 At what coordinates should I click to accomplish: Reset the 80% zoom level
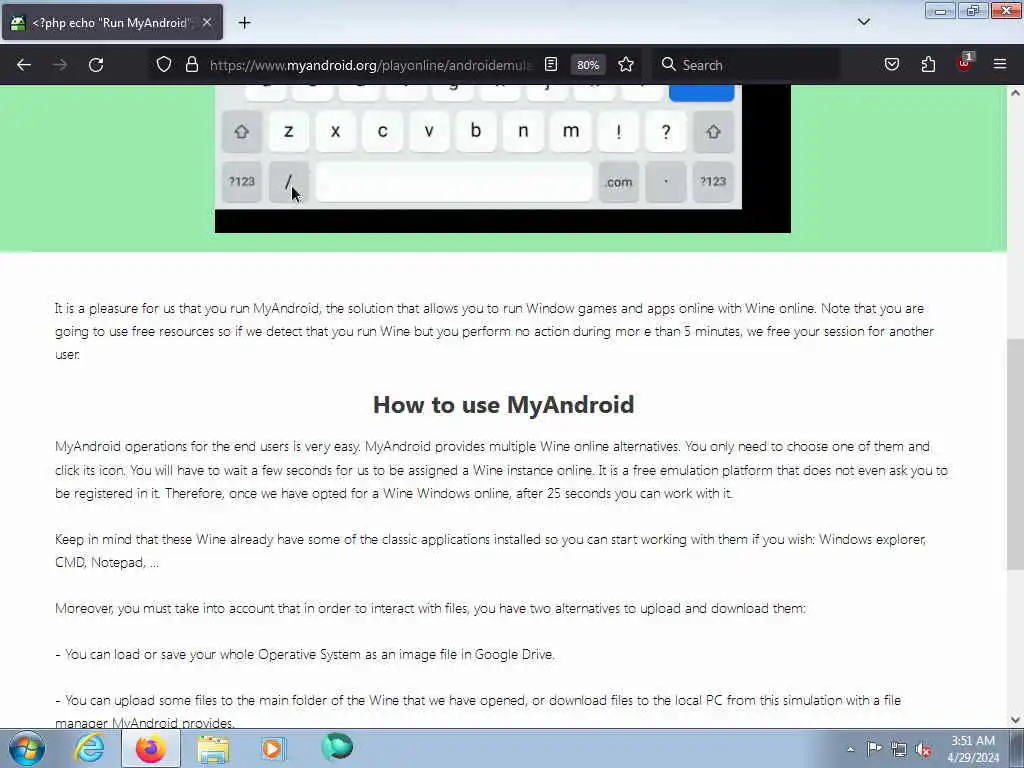click(588, 65)
